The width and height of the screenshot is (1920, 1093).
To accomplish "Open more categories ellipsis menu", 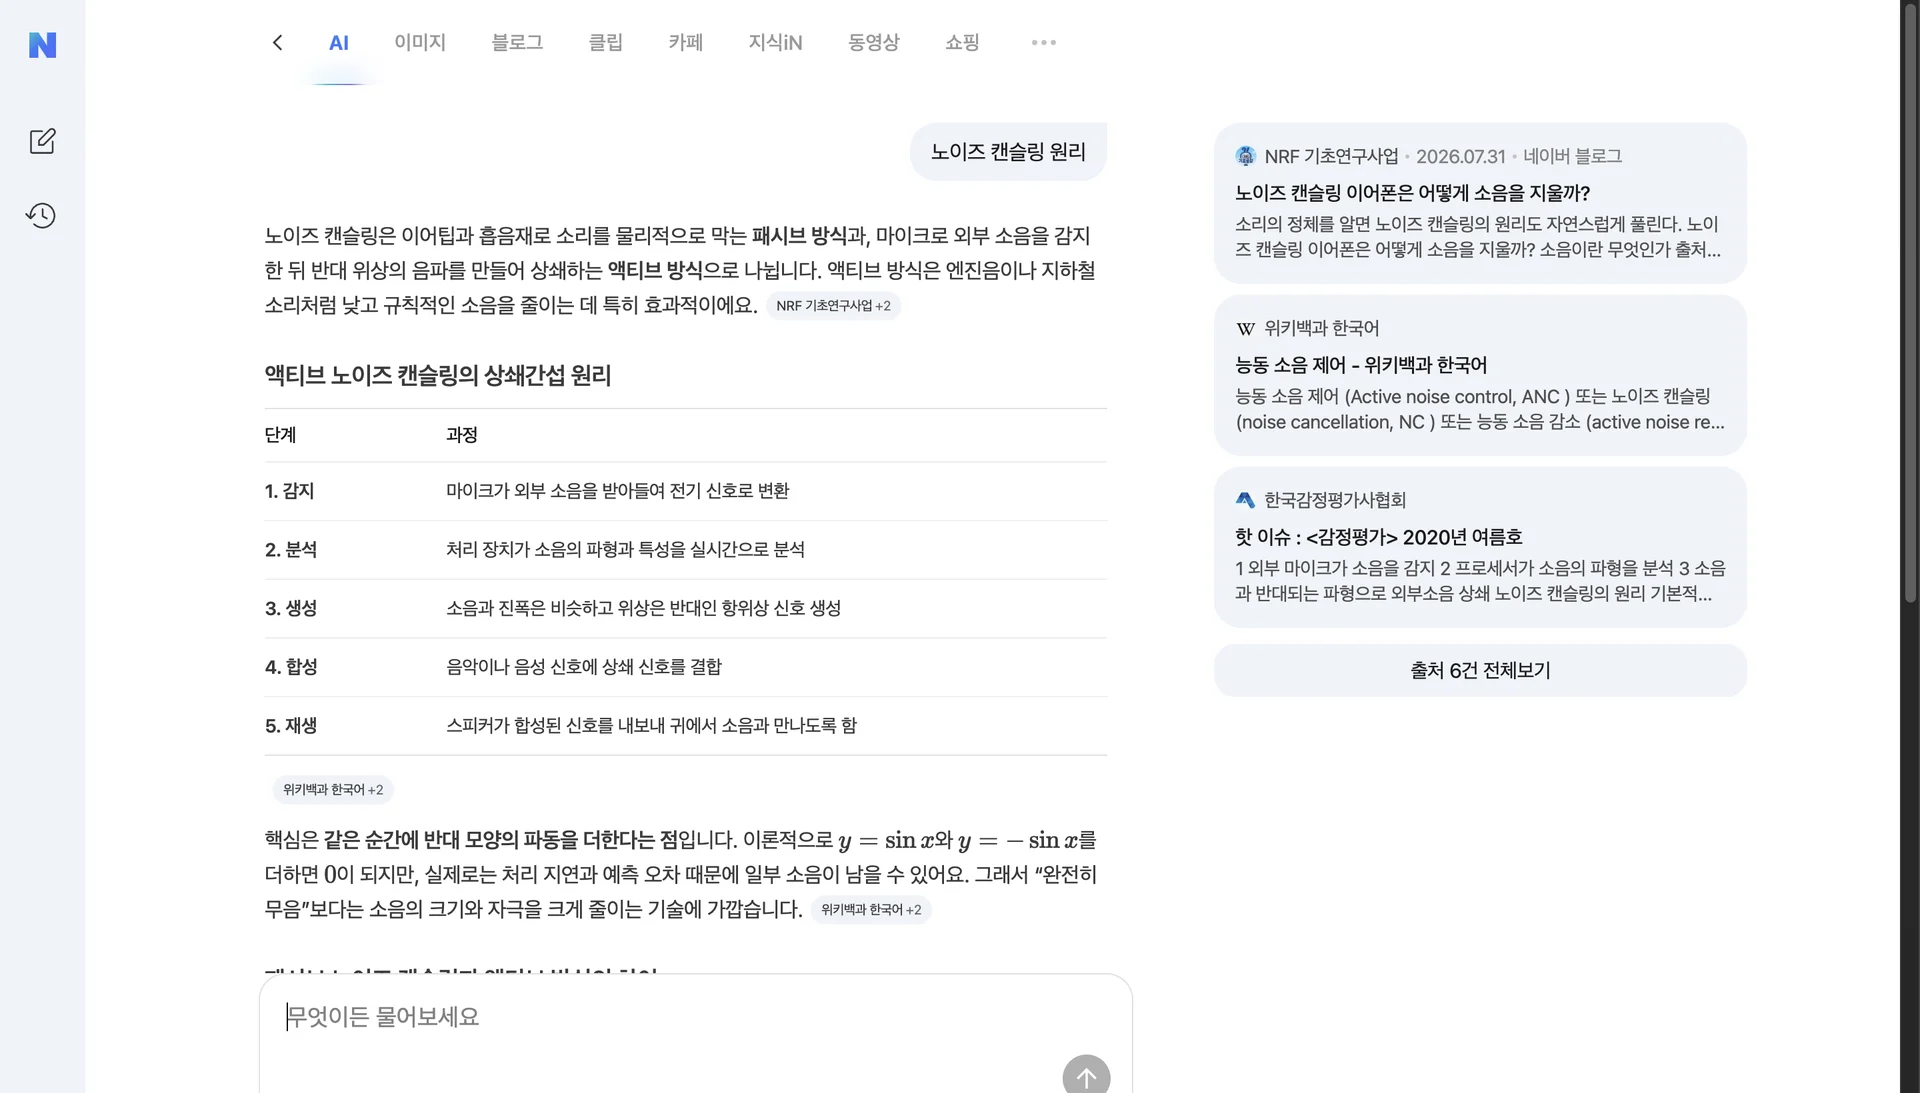I will pos(1043,42).
